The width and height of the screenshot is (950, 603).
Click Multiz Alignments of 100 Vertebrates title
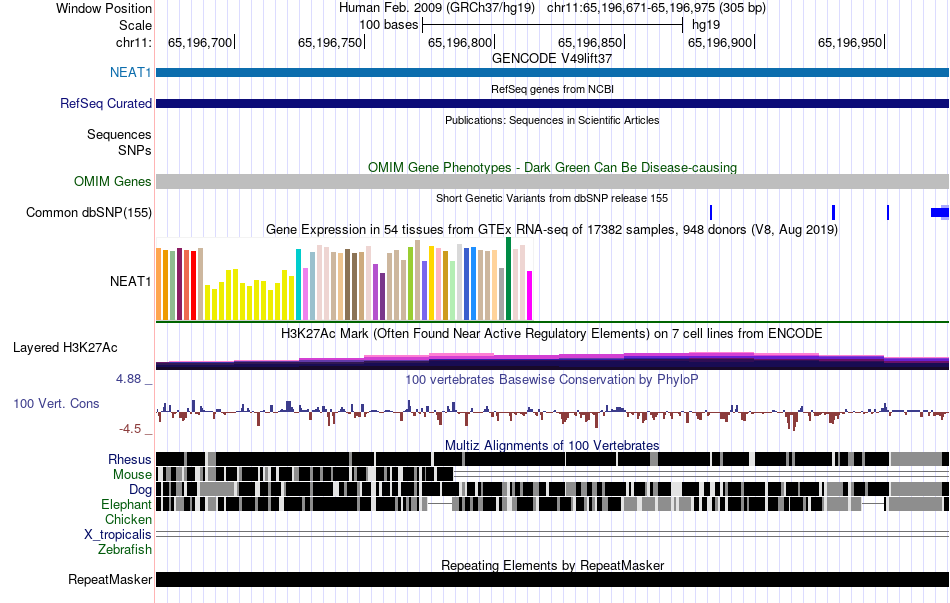[x=552, y=445]
